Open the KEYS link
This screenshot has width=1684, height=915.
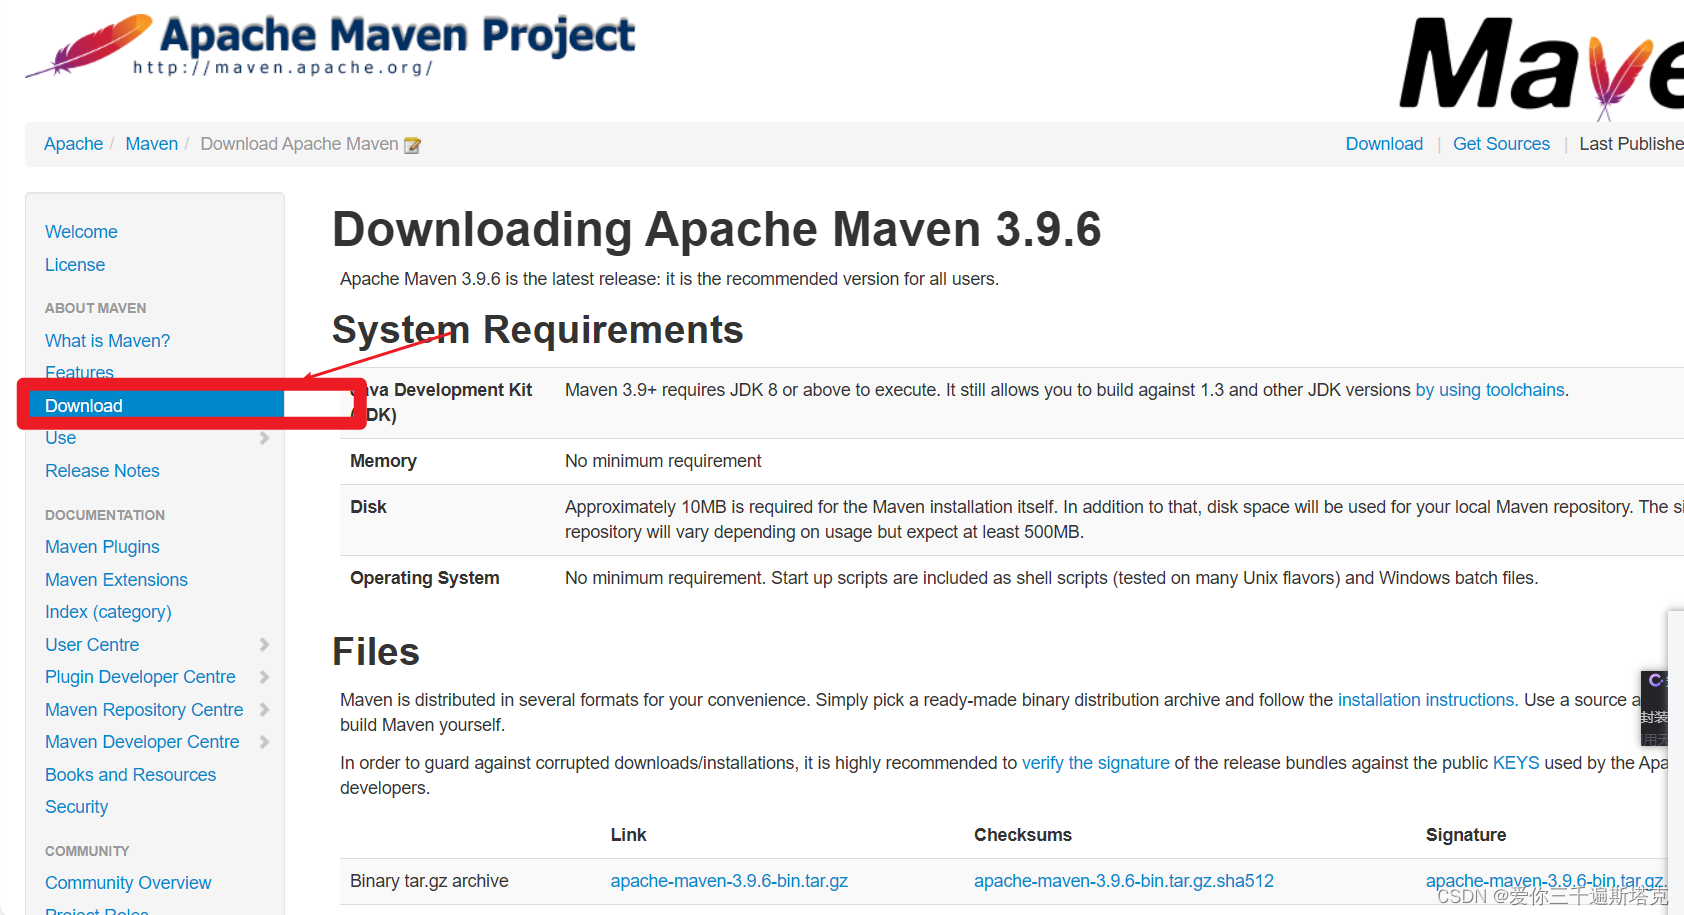(1516, 762)
